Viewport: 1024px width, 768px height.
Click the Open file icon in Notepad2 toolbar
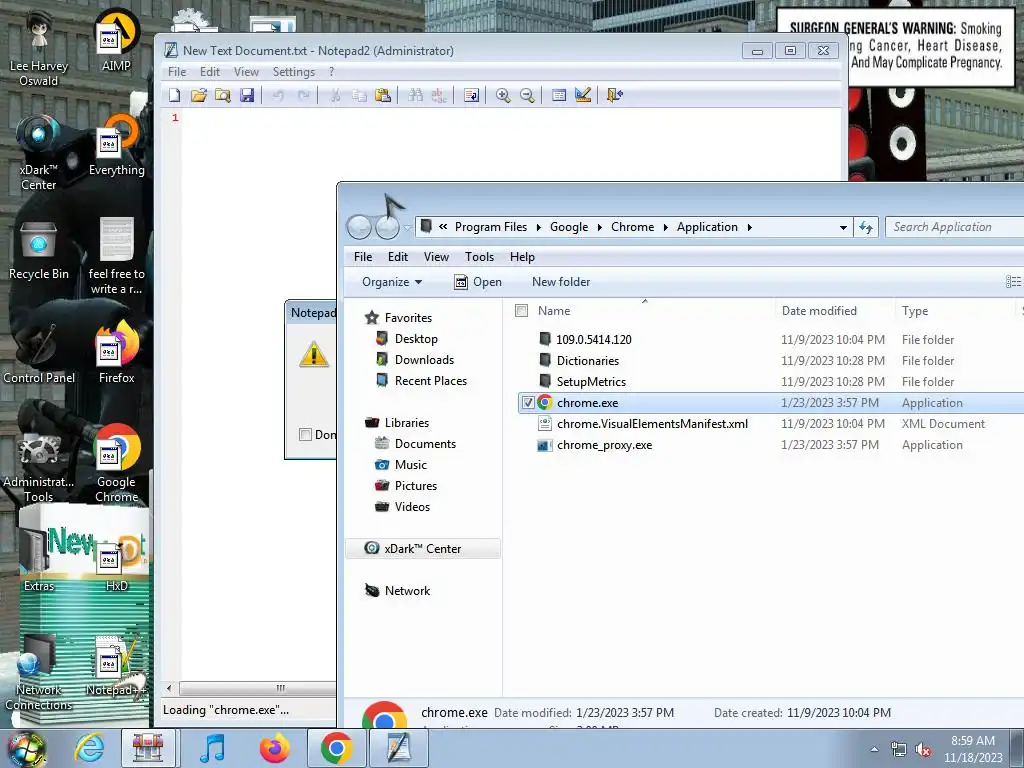pyautogui.click(x=199, y=95)
